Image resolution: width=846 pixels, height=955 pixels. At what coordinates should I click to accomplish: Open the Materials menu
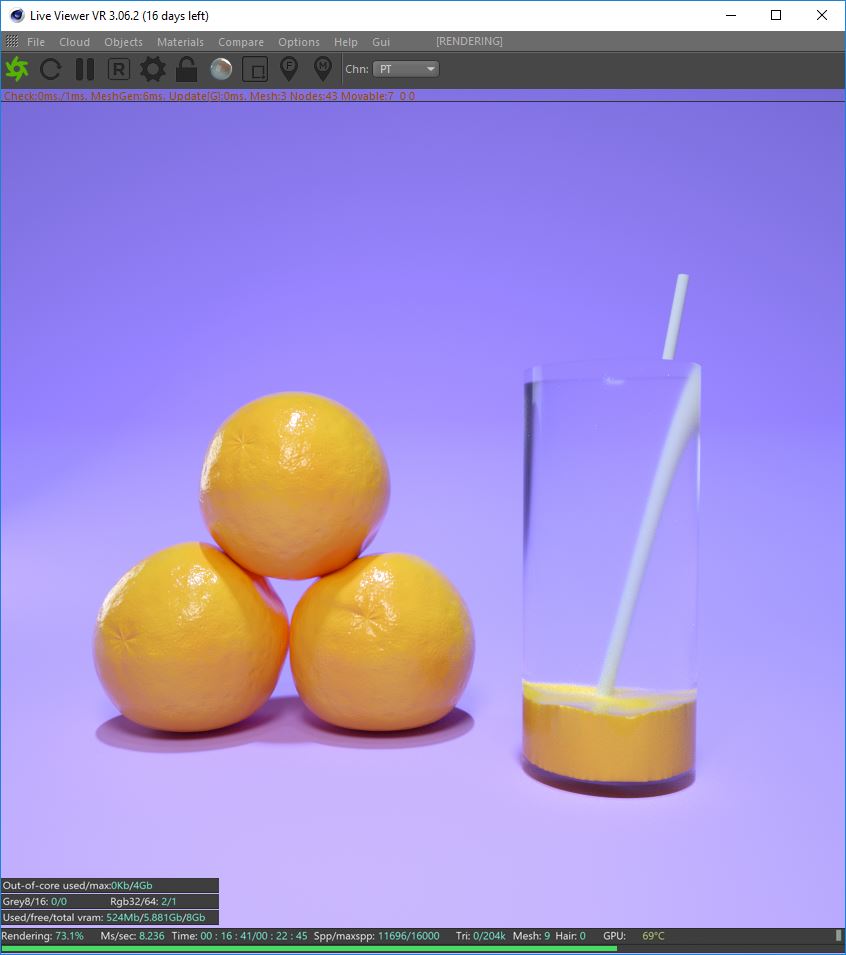point(180,42)
